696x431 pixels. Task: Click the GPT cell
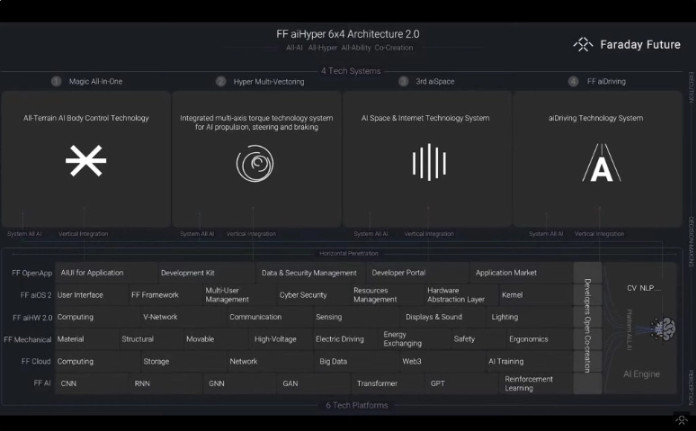(x=462, y=384)
